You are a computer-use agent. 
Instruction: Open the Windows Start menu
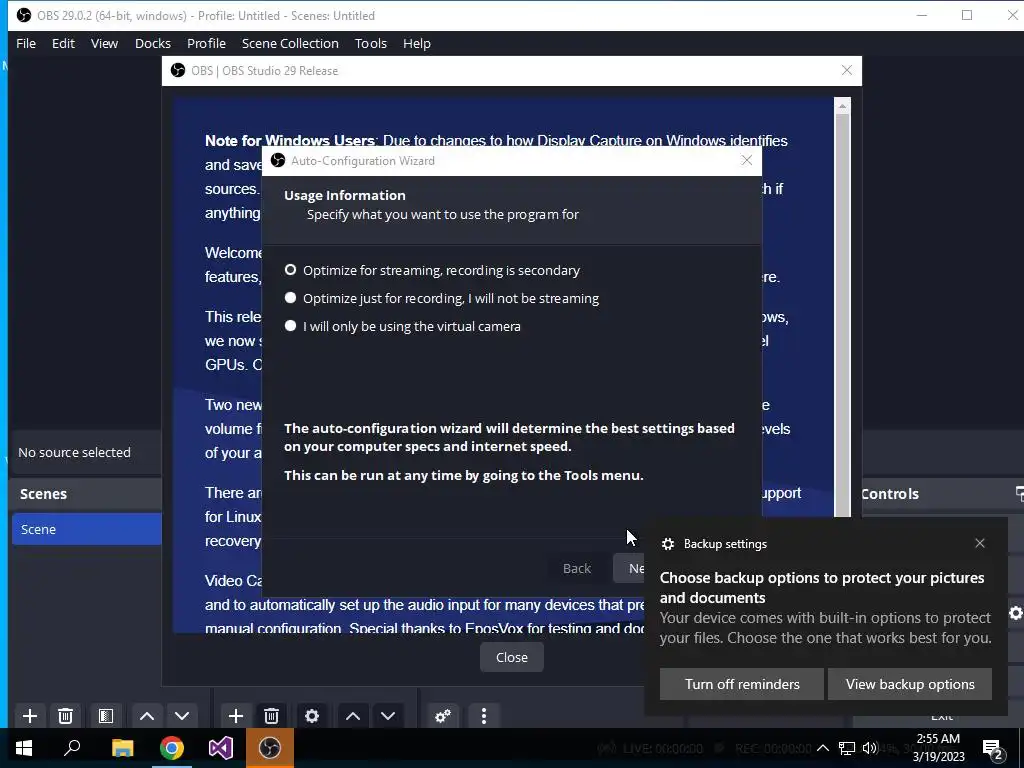(24, 748)
